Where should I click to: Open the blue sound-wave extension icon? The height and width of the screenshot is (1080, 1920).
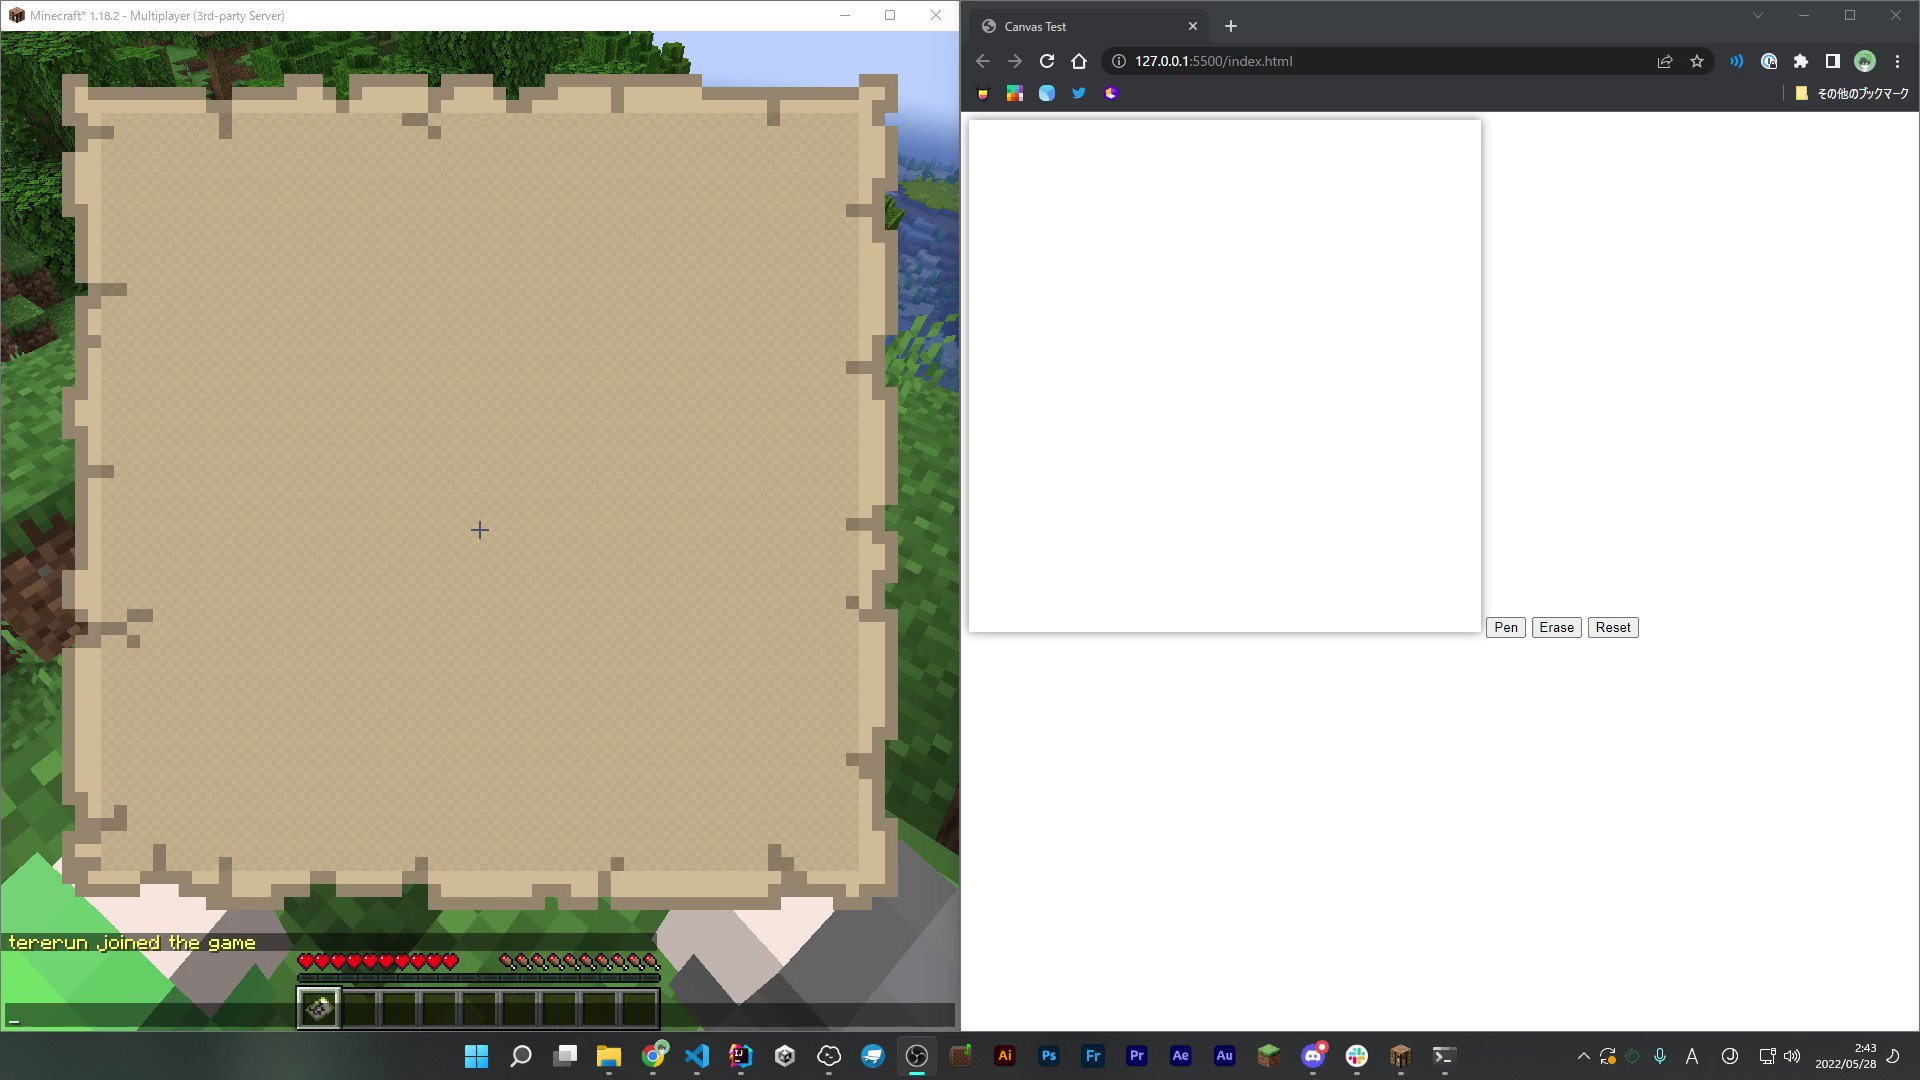pos(1737,61)
